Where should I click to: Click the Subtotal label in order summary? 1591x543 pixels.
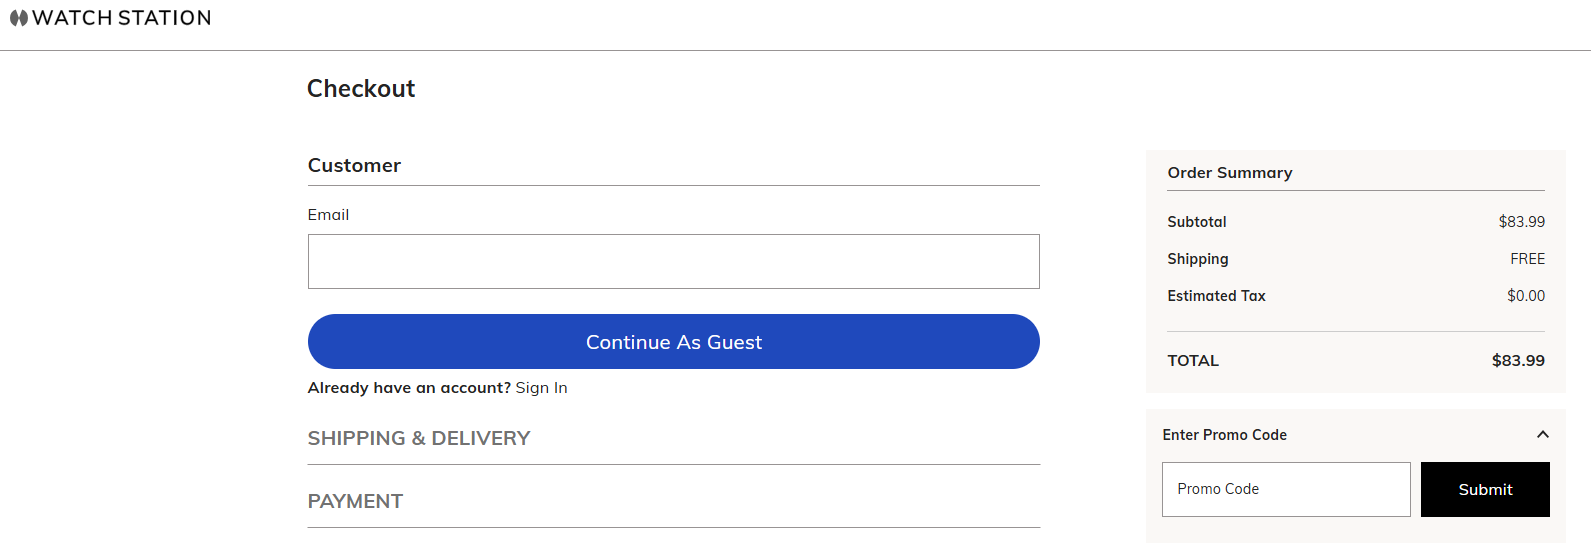(x=1196, y=222)
